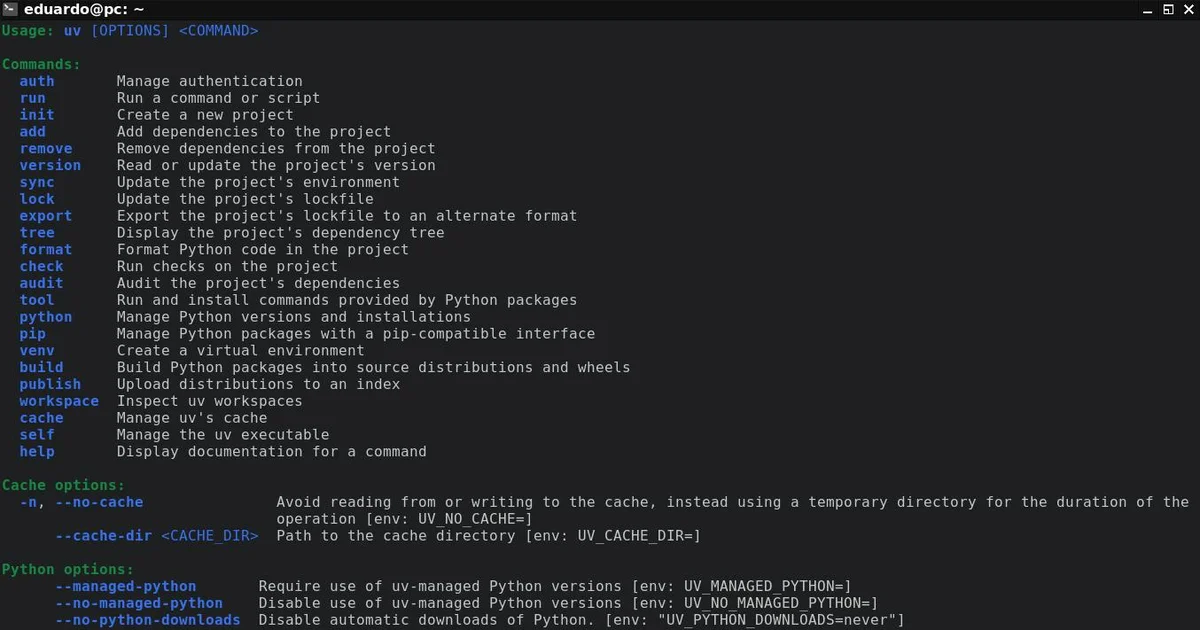Click the 'Commands:' section heading
1200x630 pixels.
click(x=41, y=65)
